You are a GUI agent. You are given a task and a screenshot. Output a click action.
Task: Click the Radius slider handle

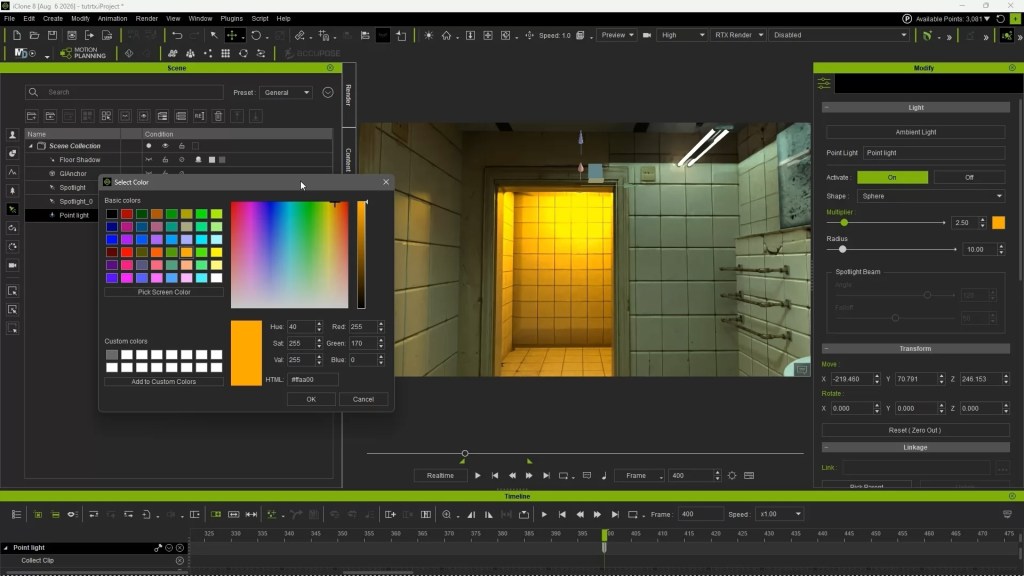(x=842, y=249)
